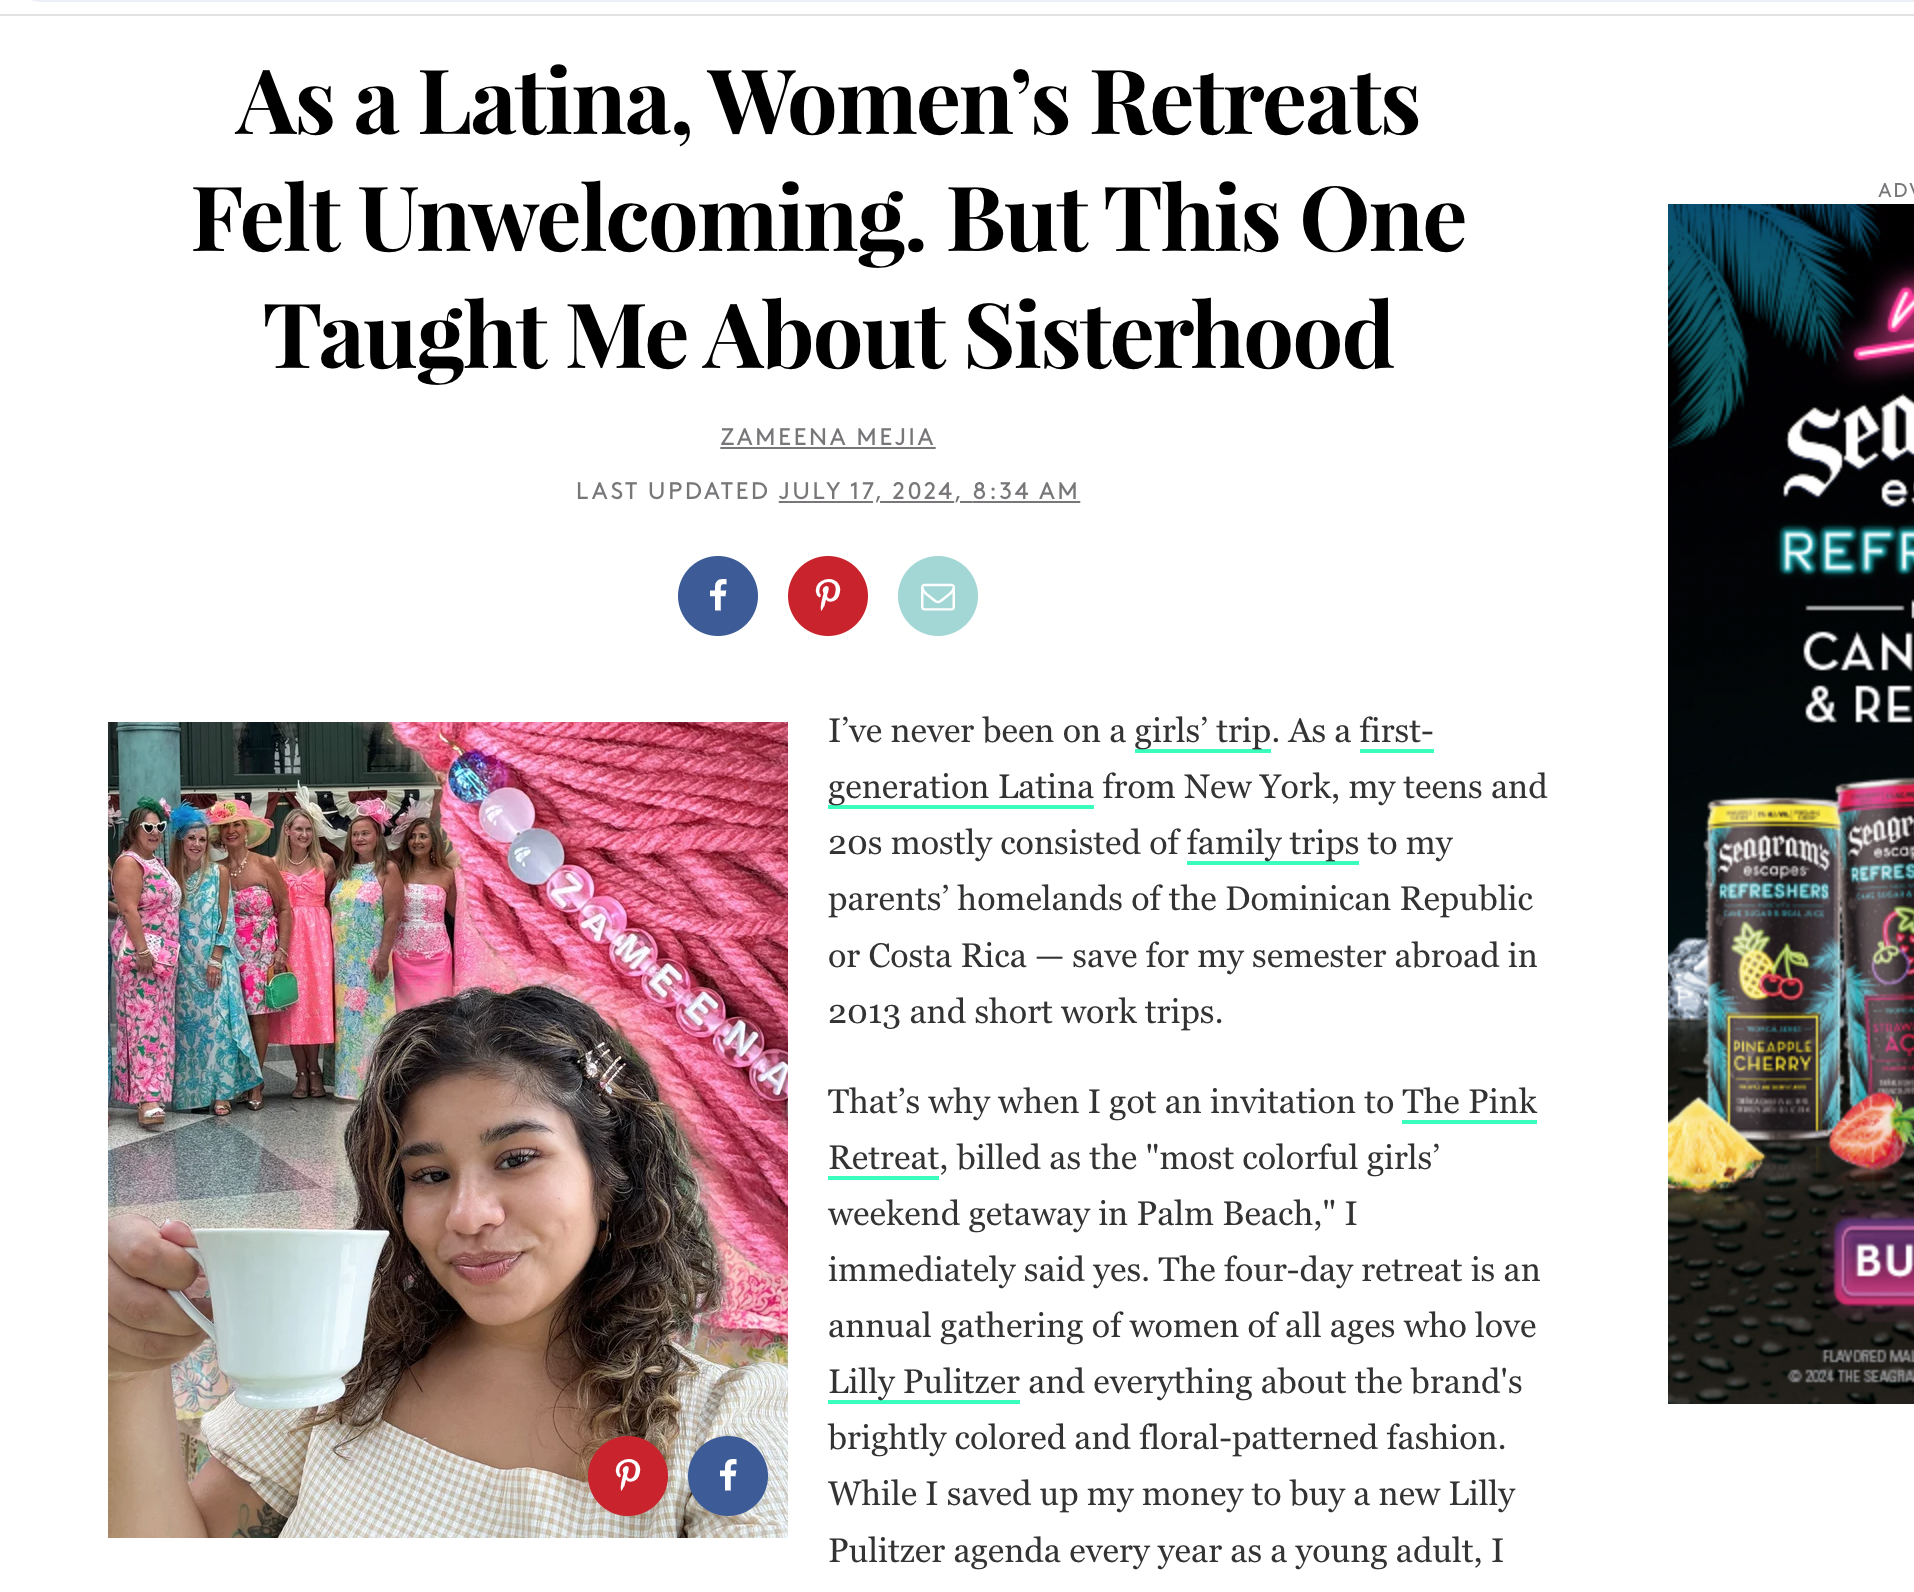
Task: Click the Pineapple Cherry can in the ad
Action: [x=1772, y=970]
